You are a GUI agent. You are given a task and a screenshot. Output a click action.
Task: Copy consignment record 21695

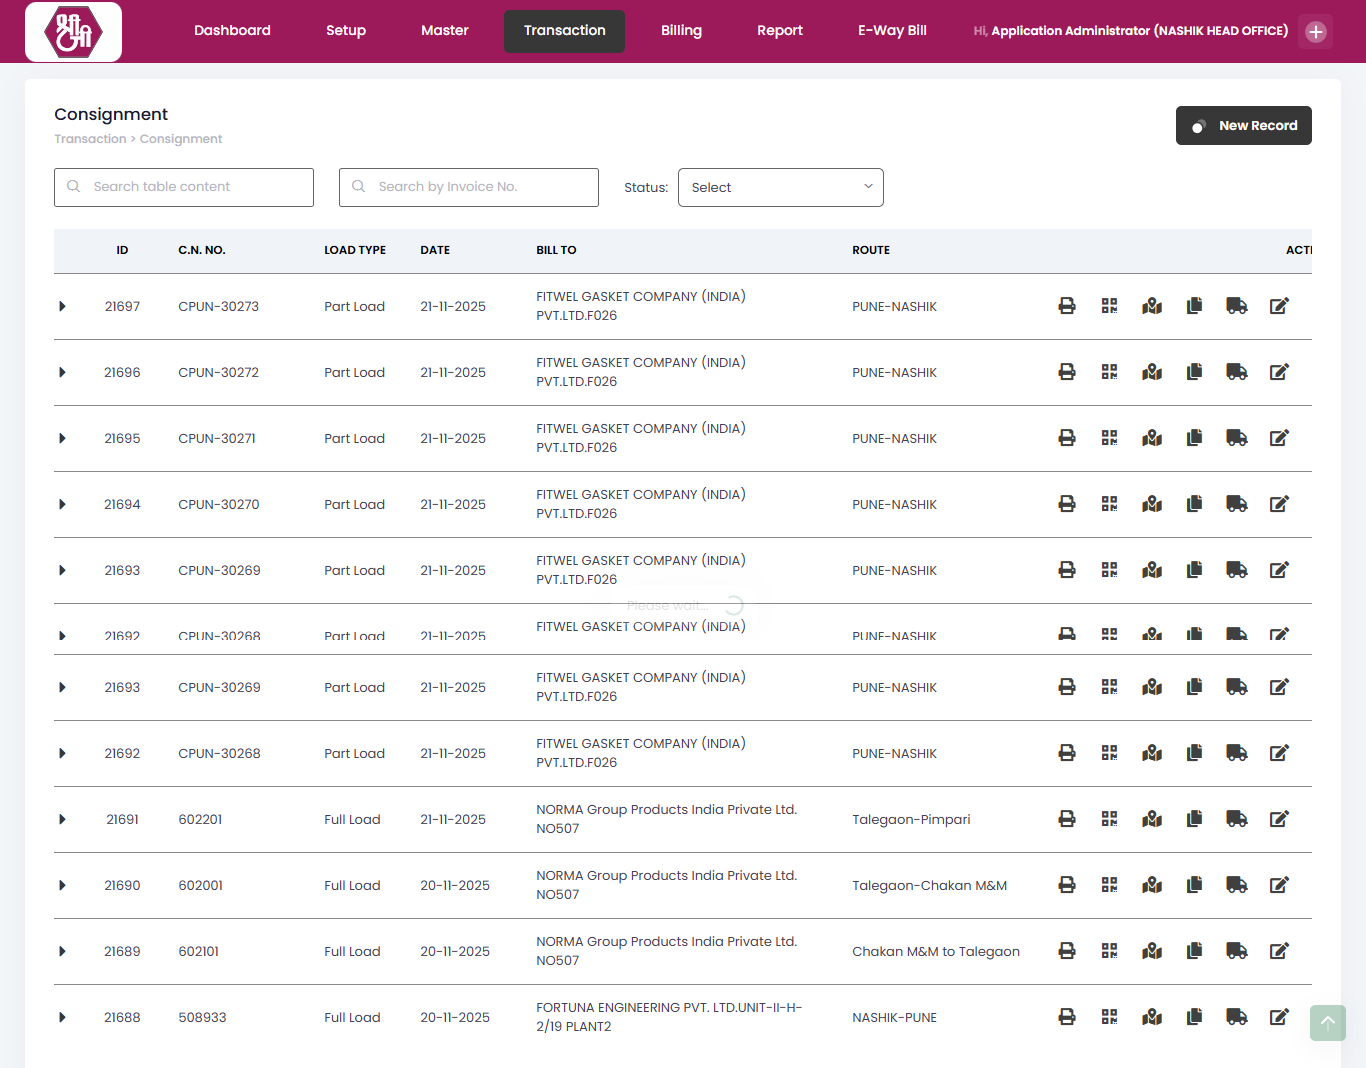[1194, 437]
